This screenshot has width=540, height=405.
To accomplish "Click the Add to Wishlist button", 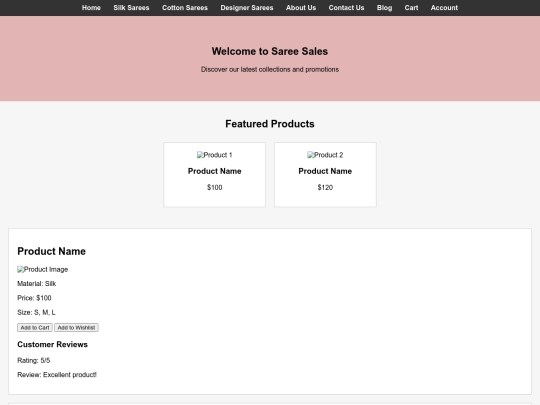I will click(x=76, y=328).
